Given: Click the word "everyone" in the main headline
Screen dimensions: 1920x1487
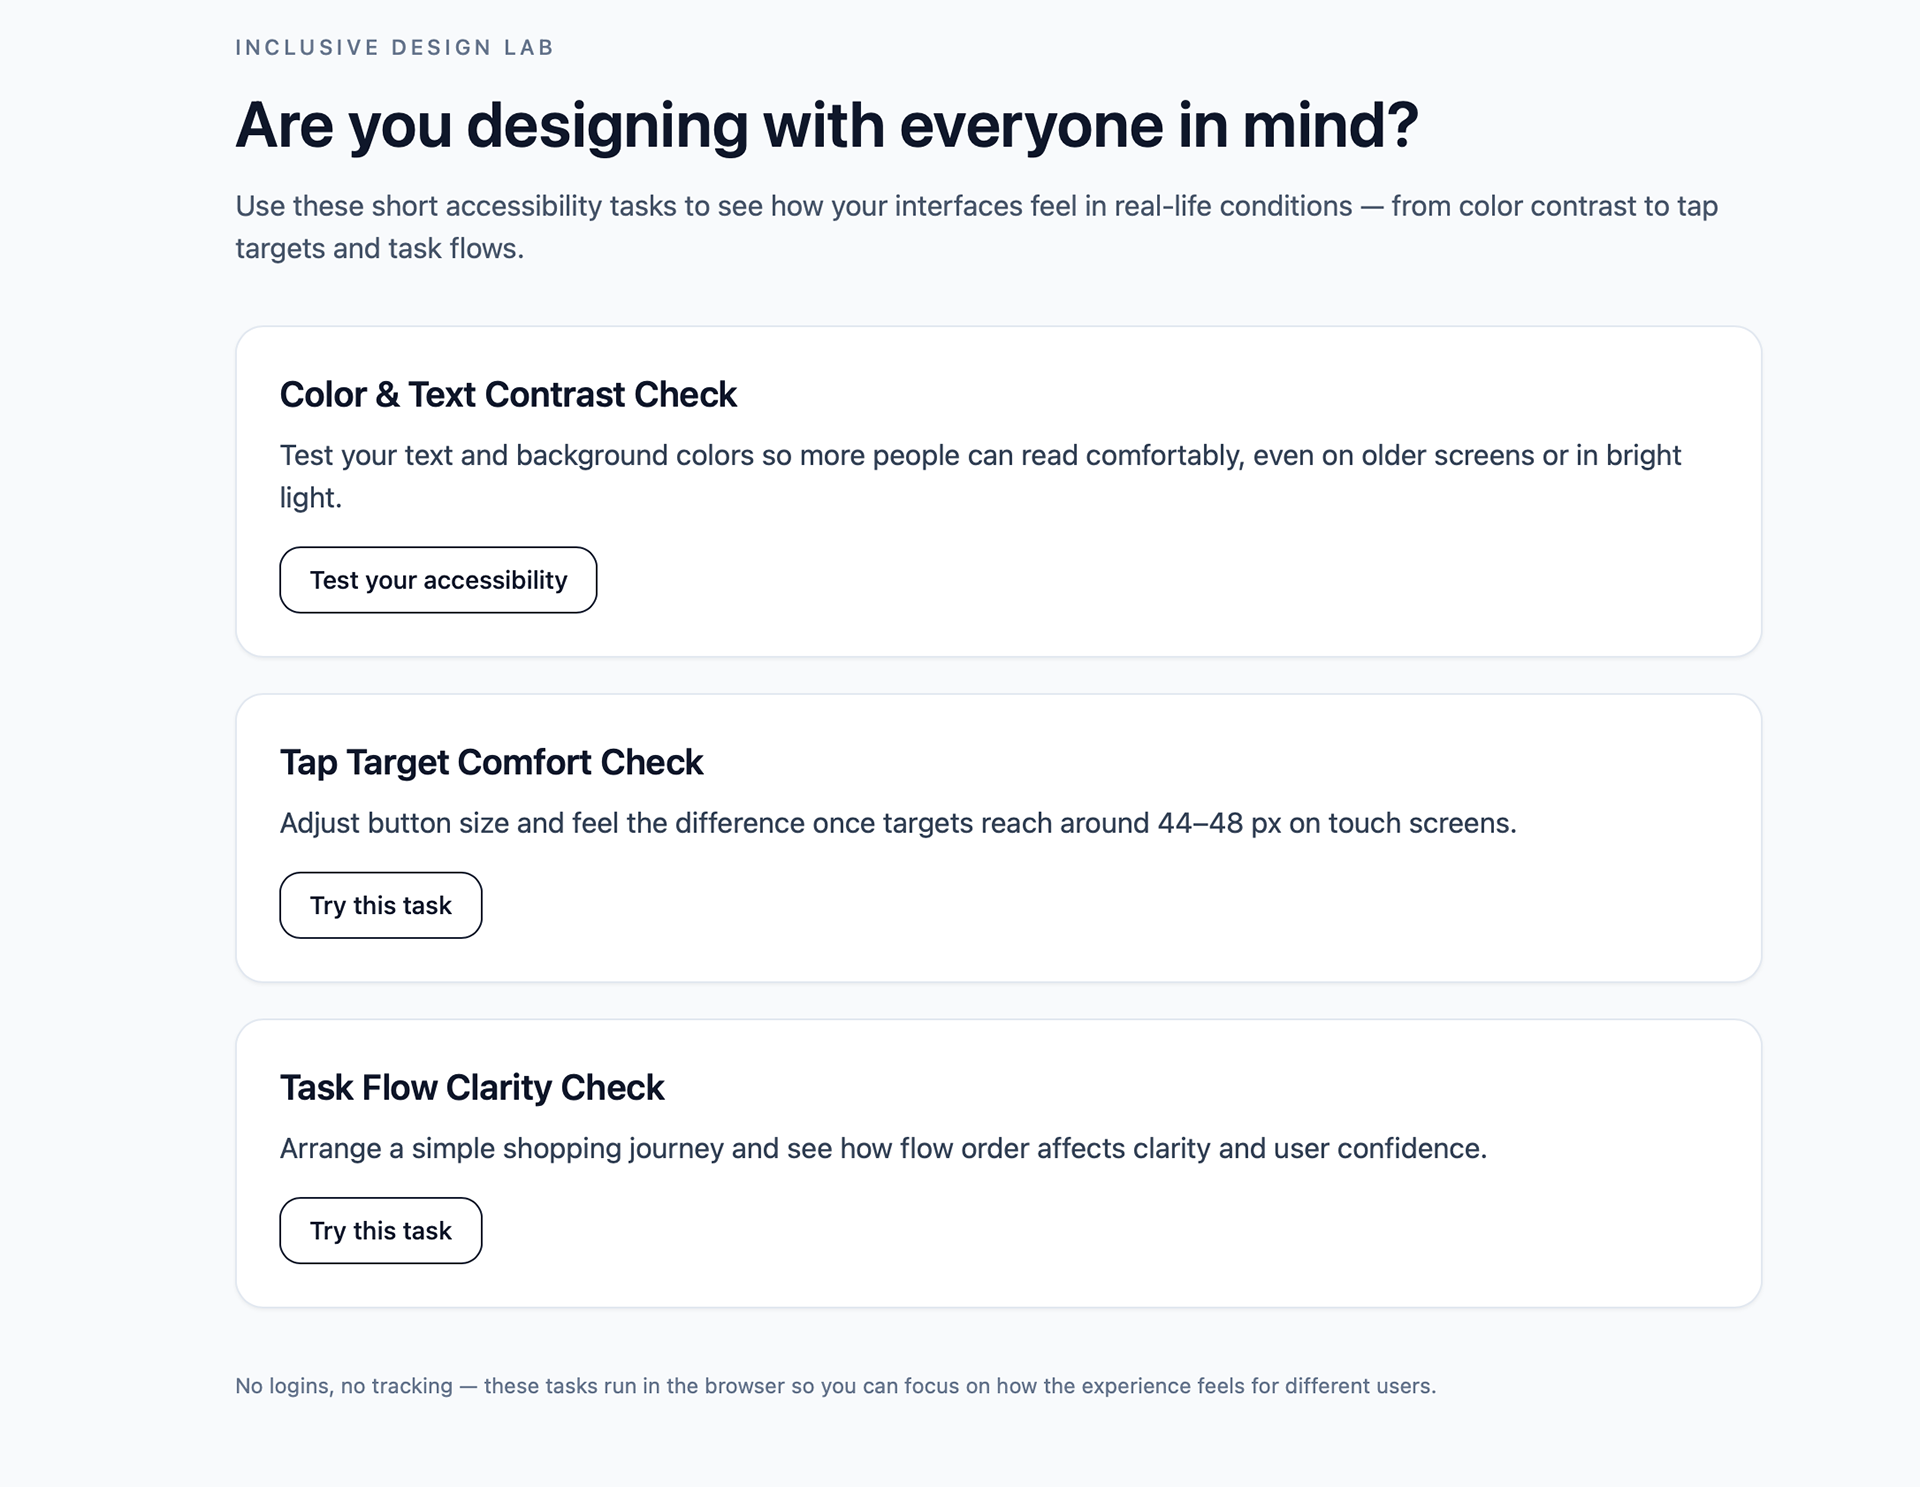Looking at the screenshot, I should pyautogui.click(x=1030, y=126).
